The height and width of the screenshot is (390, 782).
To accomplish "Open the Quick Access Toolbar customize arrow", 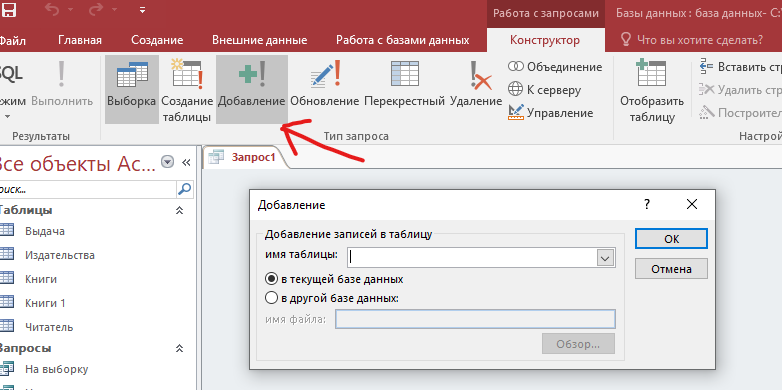I will [143, 9].
